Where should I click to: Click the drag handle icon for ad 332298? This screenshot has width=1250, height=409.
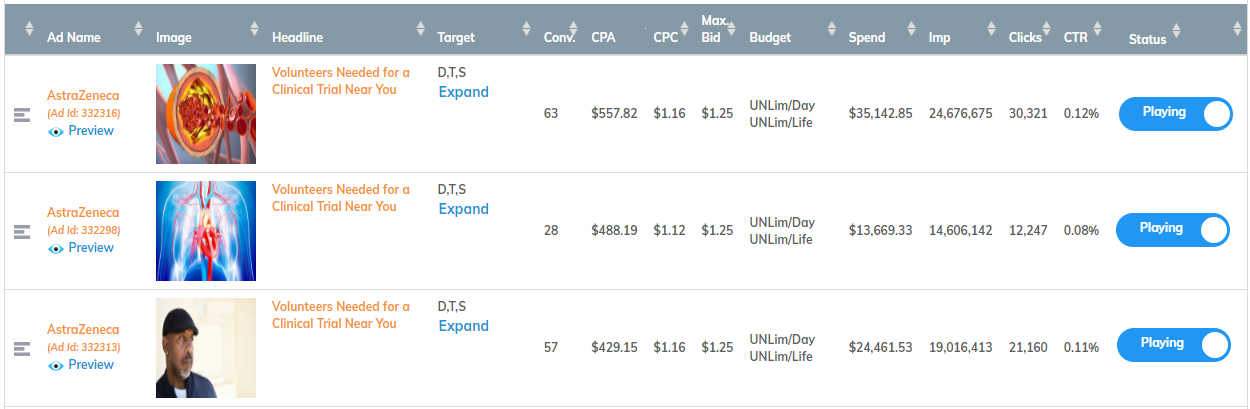coord(22,232)
